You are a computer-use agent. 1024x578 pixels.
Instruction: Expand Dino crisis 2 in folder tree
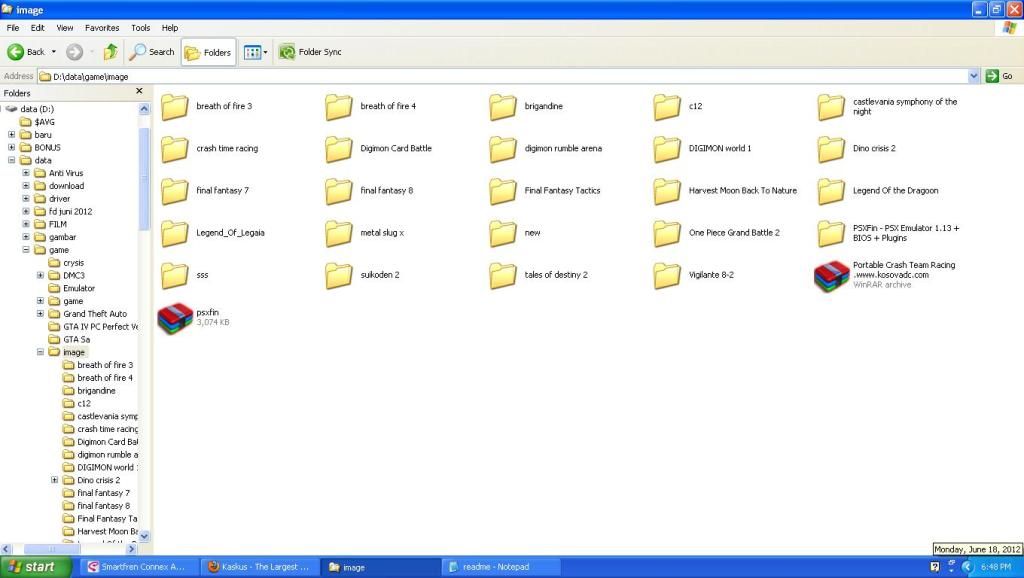54,480
